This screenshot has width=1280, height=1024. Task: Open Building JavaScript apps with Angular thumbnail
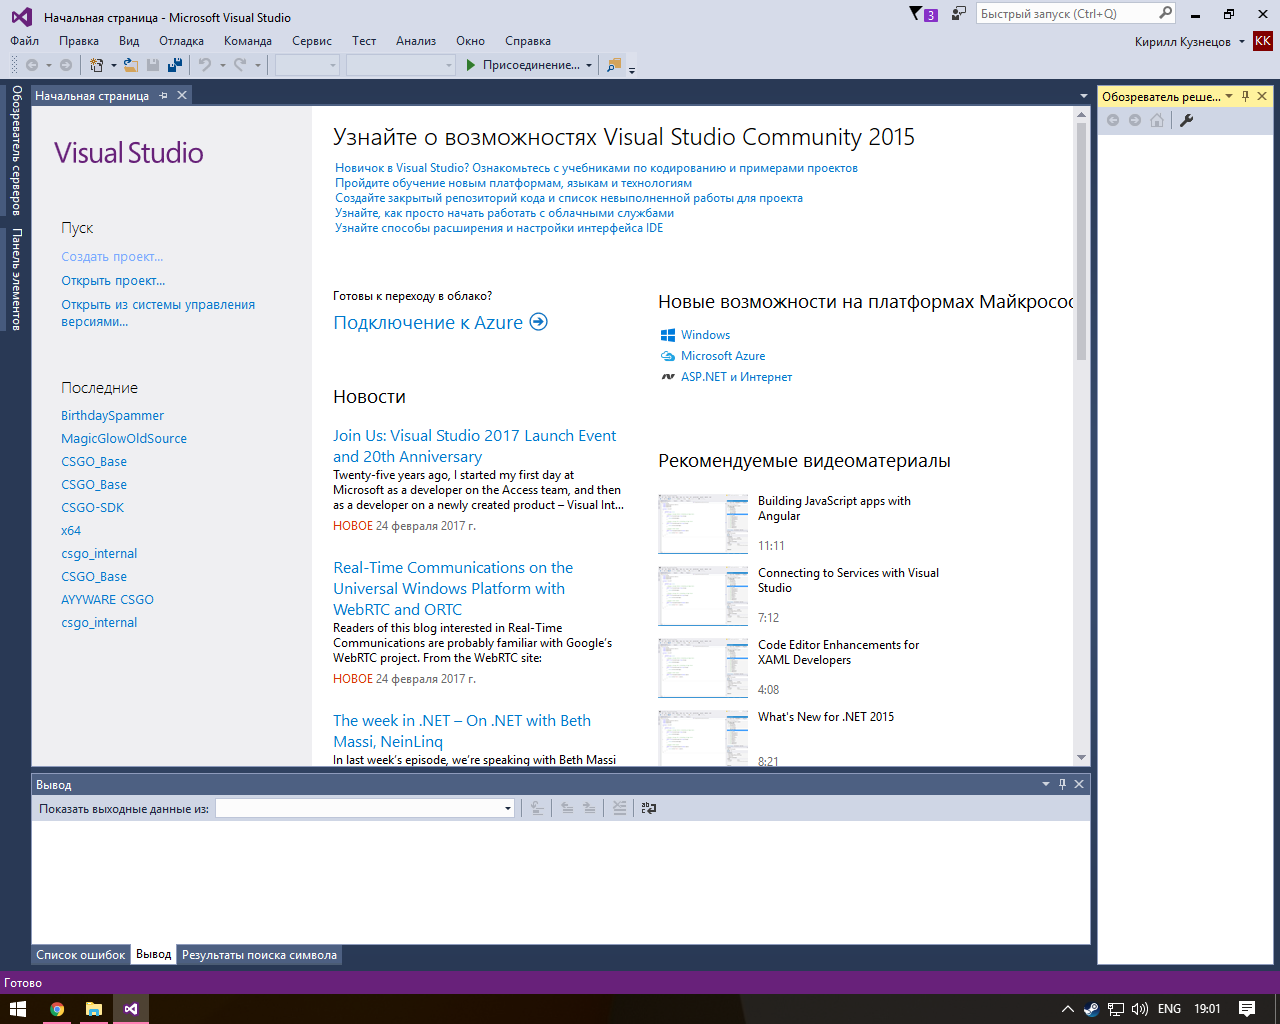[703, 524]
